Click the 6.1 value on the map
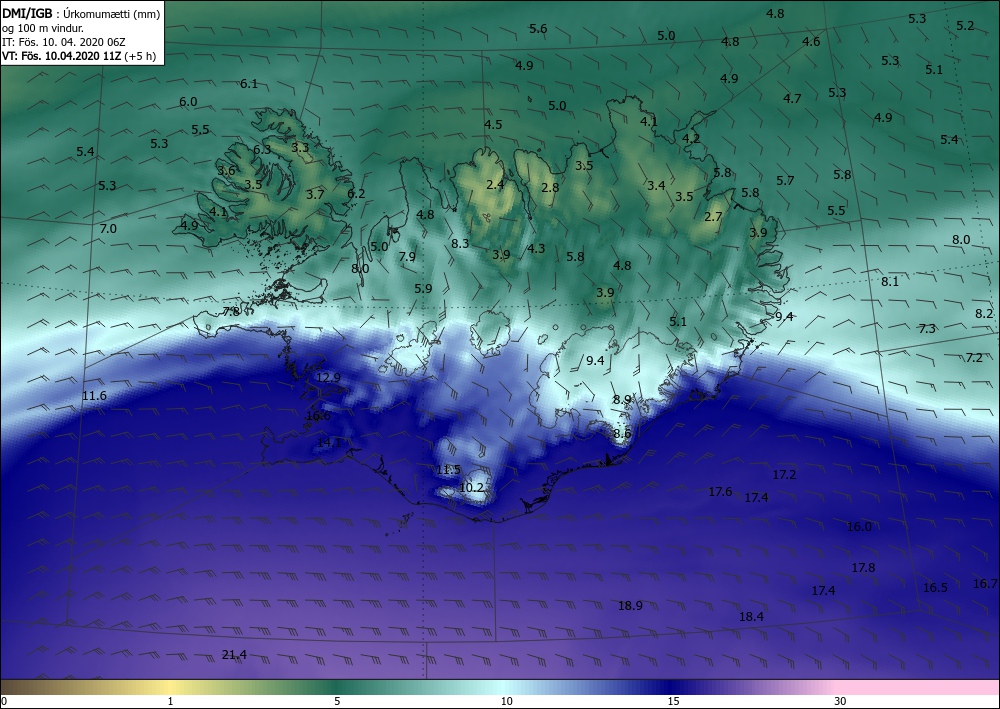 coord(249,84)
